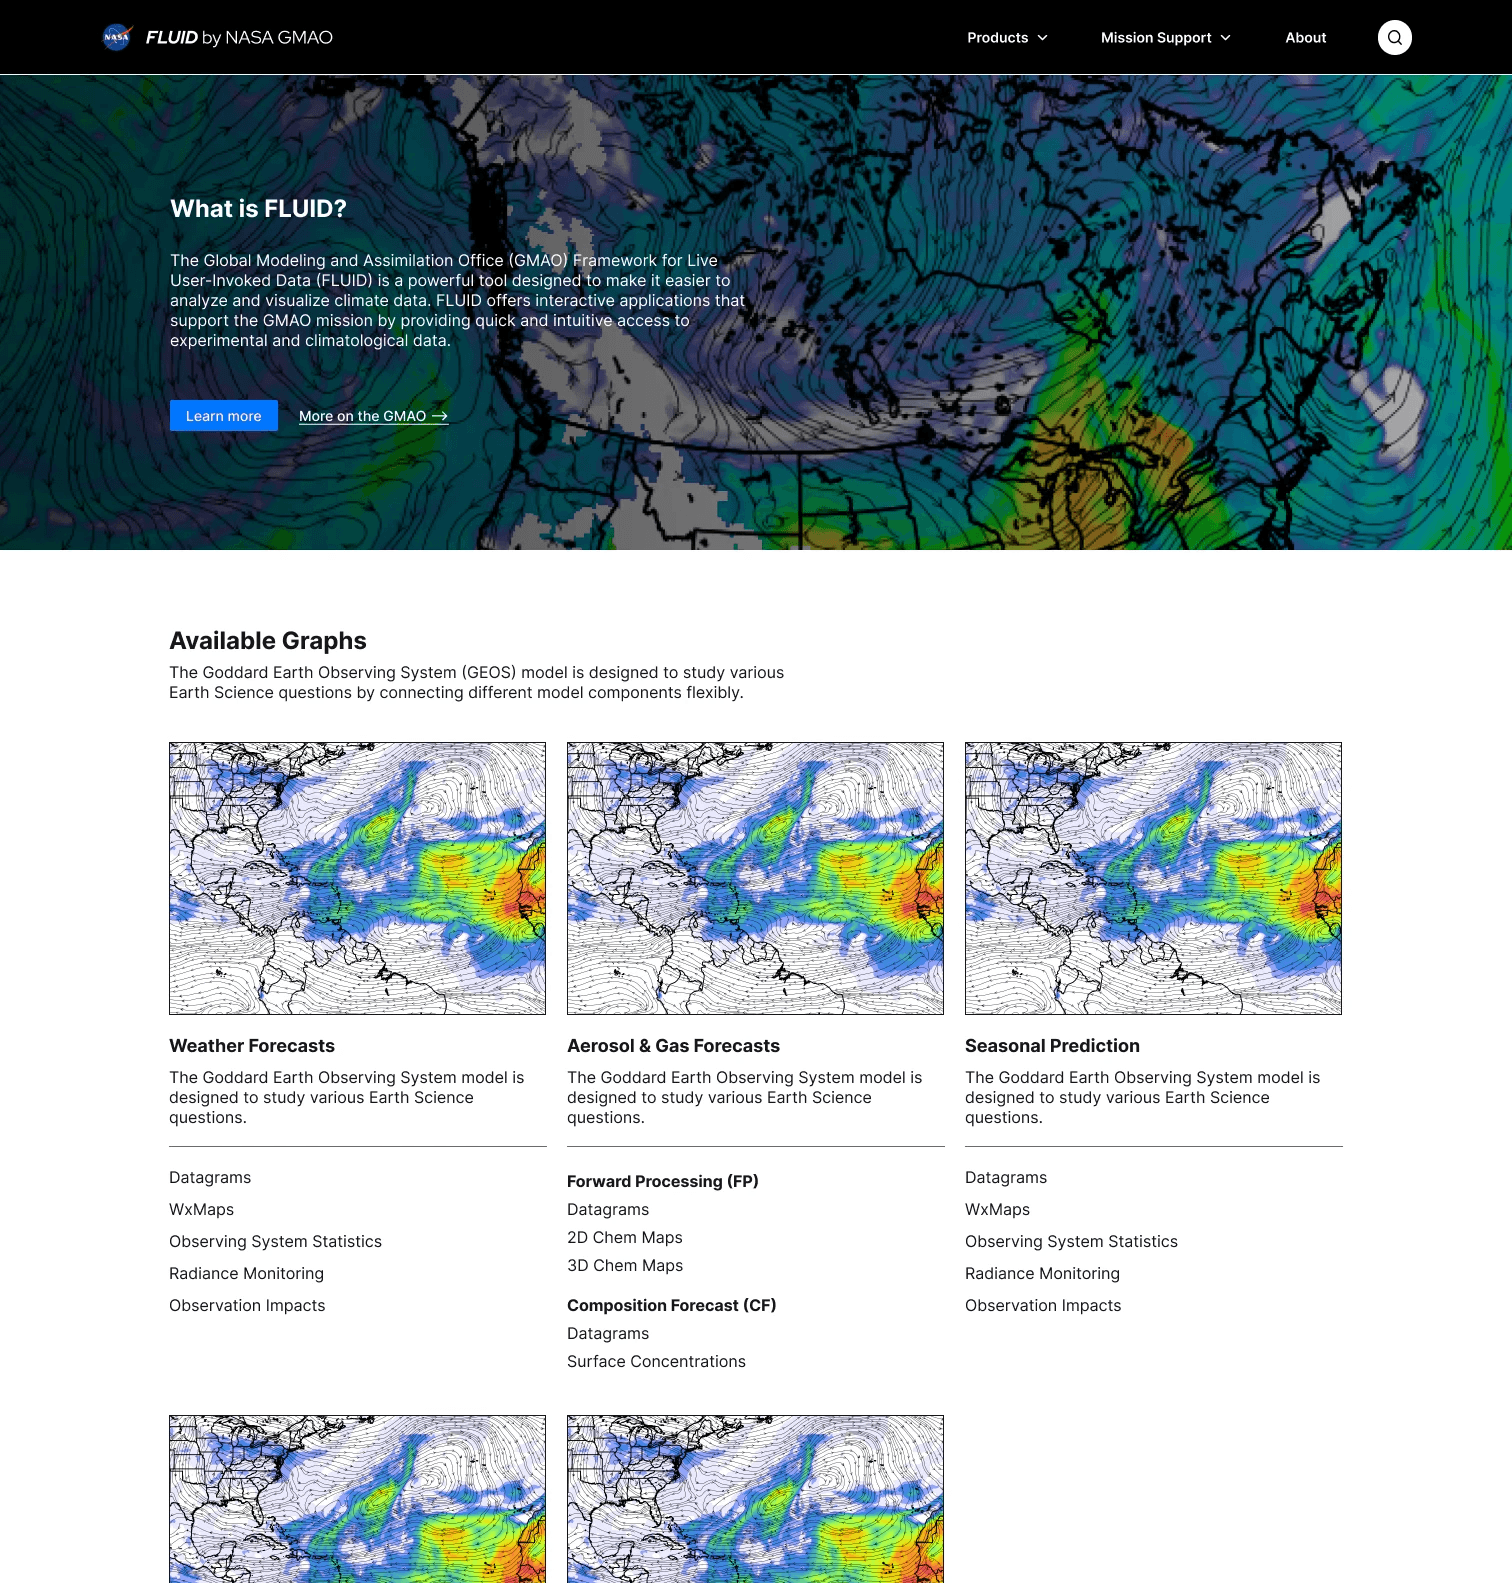Click the Weather Forecasts heading

coord(252,1046)
